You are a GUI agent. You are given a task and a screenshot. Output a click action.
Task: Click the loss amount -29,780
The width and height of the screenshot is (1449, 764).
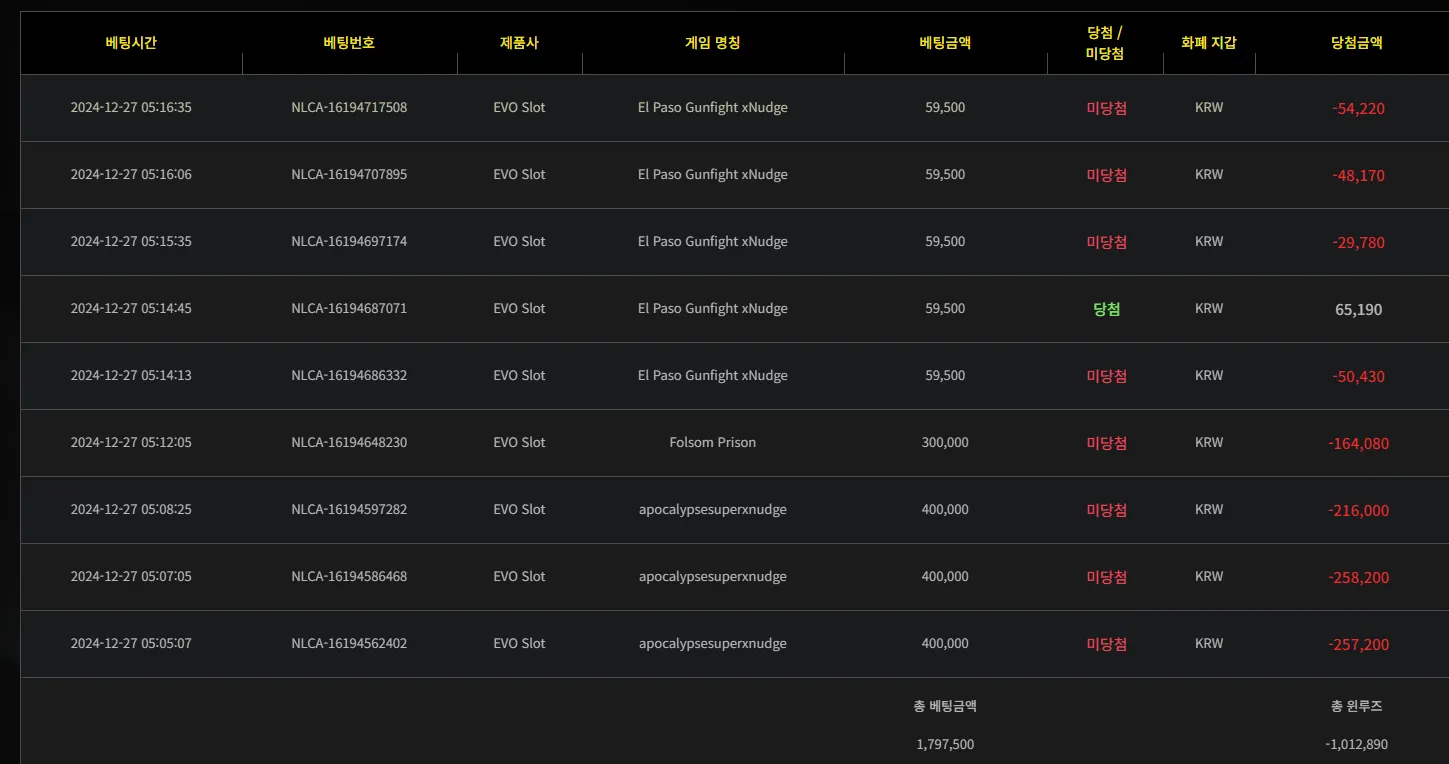coord(1358,243)
